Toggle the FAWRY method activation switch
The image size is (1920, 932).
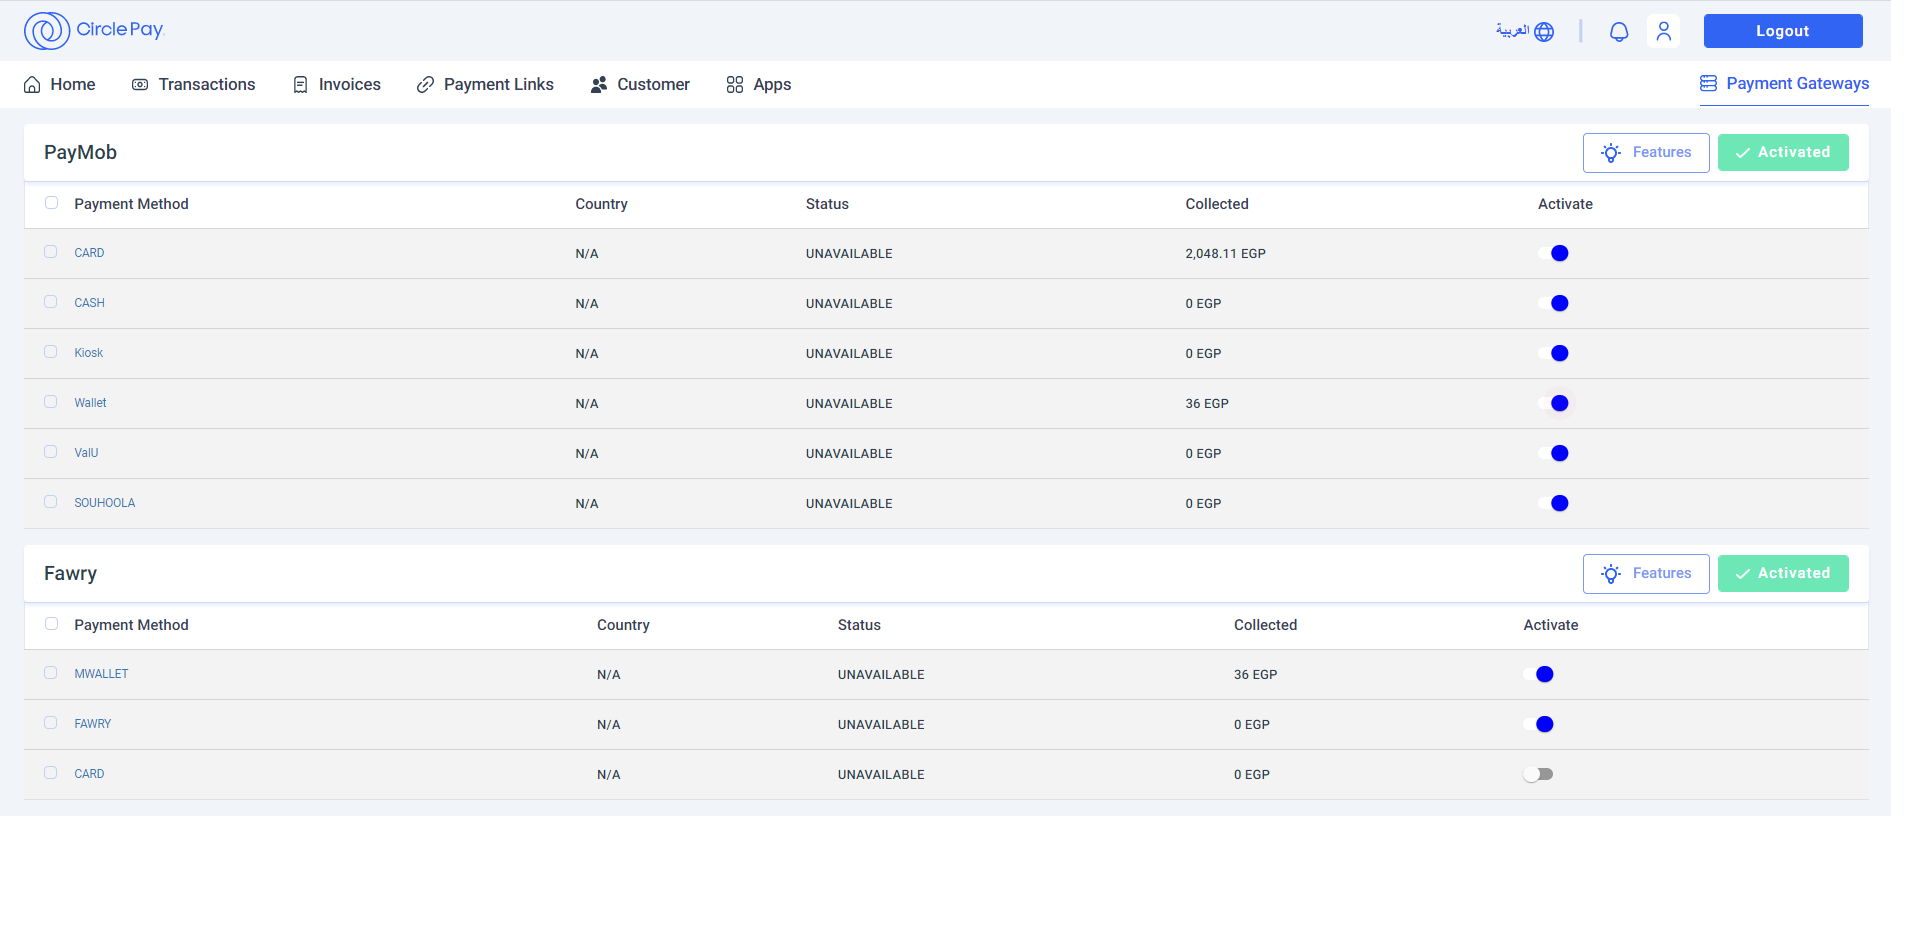tap(1538, 725)
